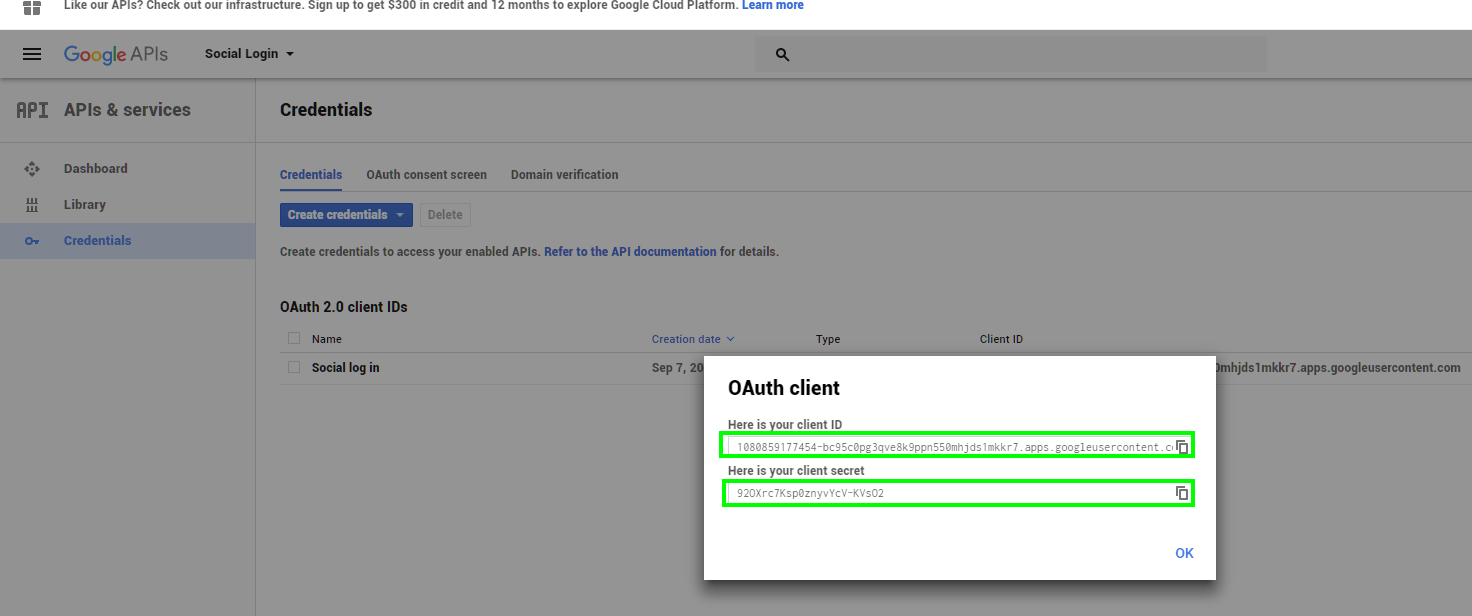Click the search magnifier icon

coord(783,55)
